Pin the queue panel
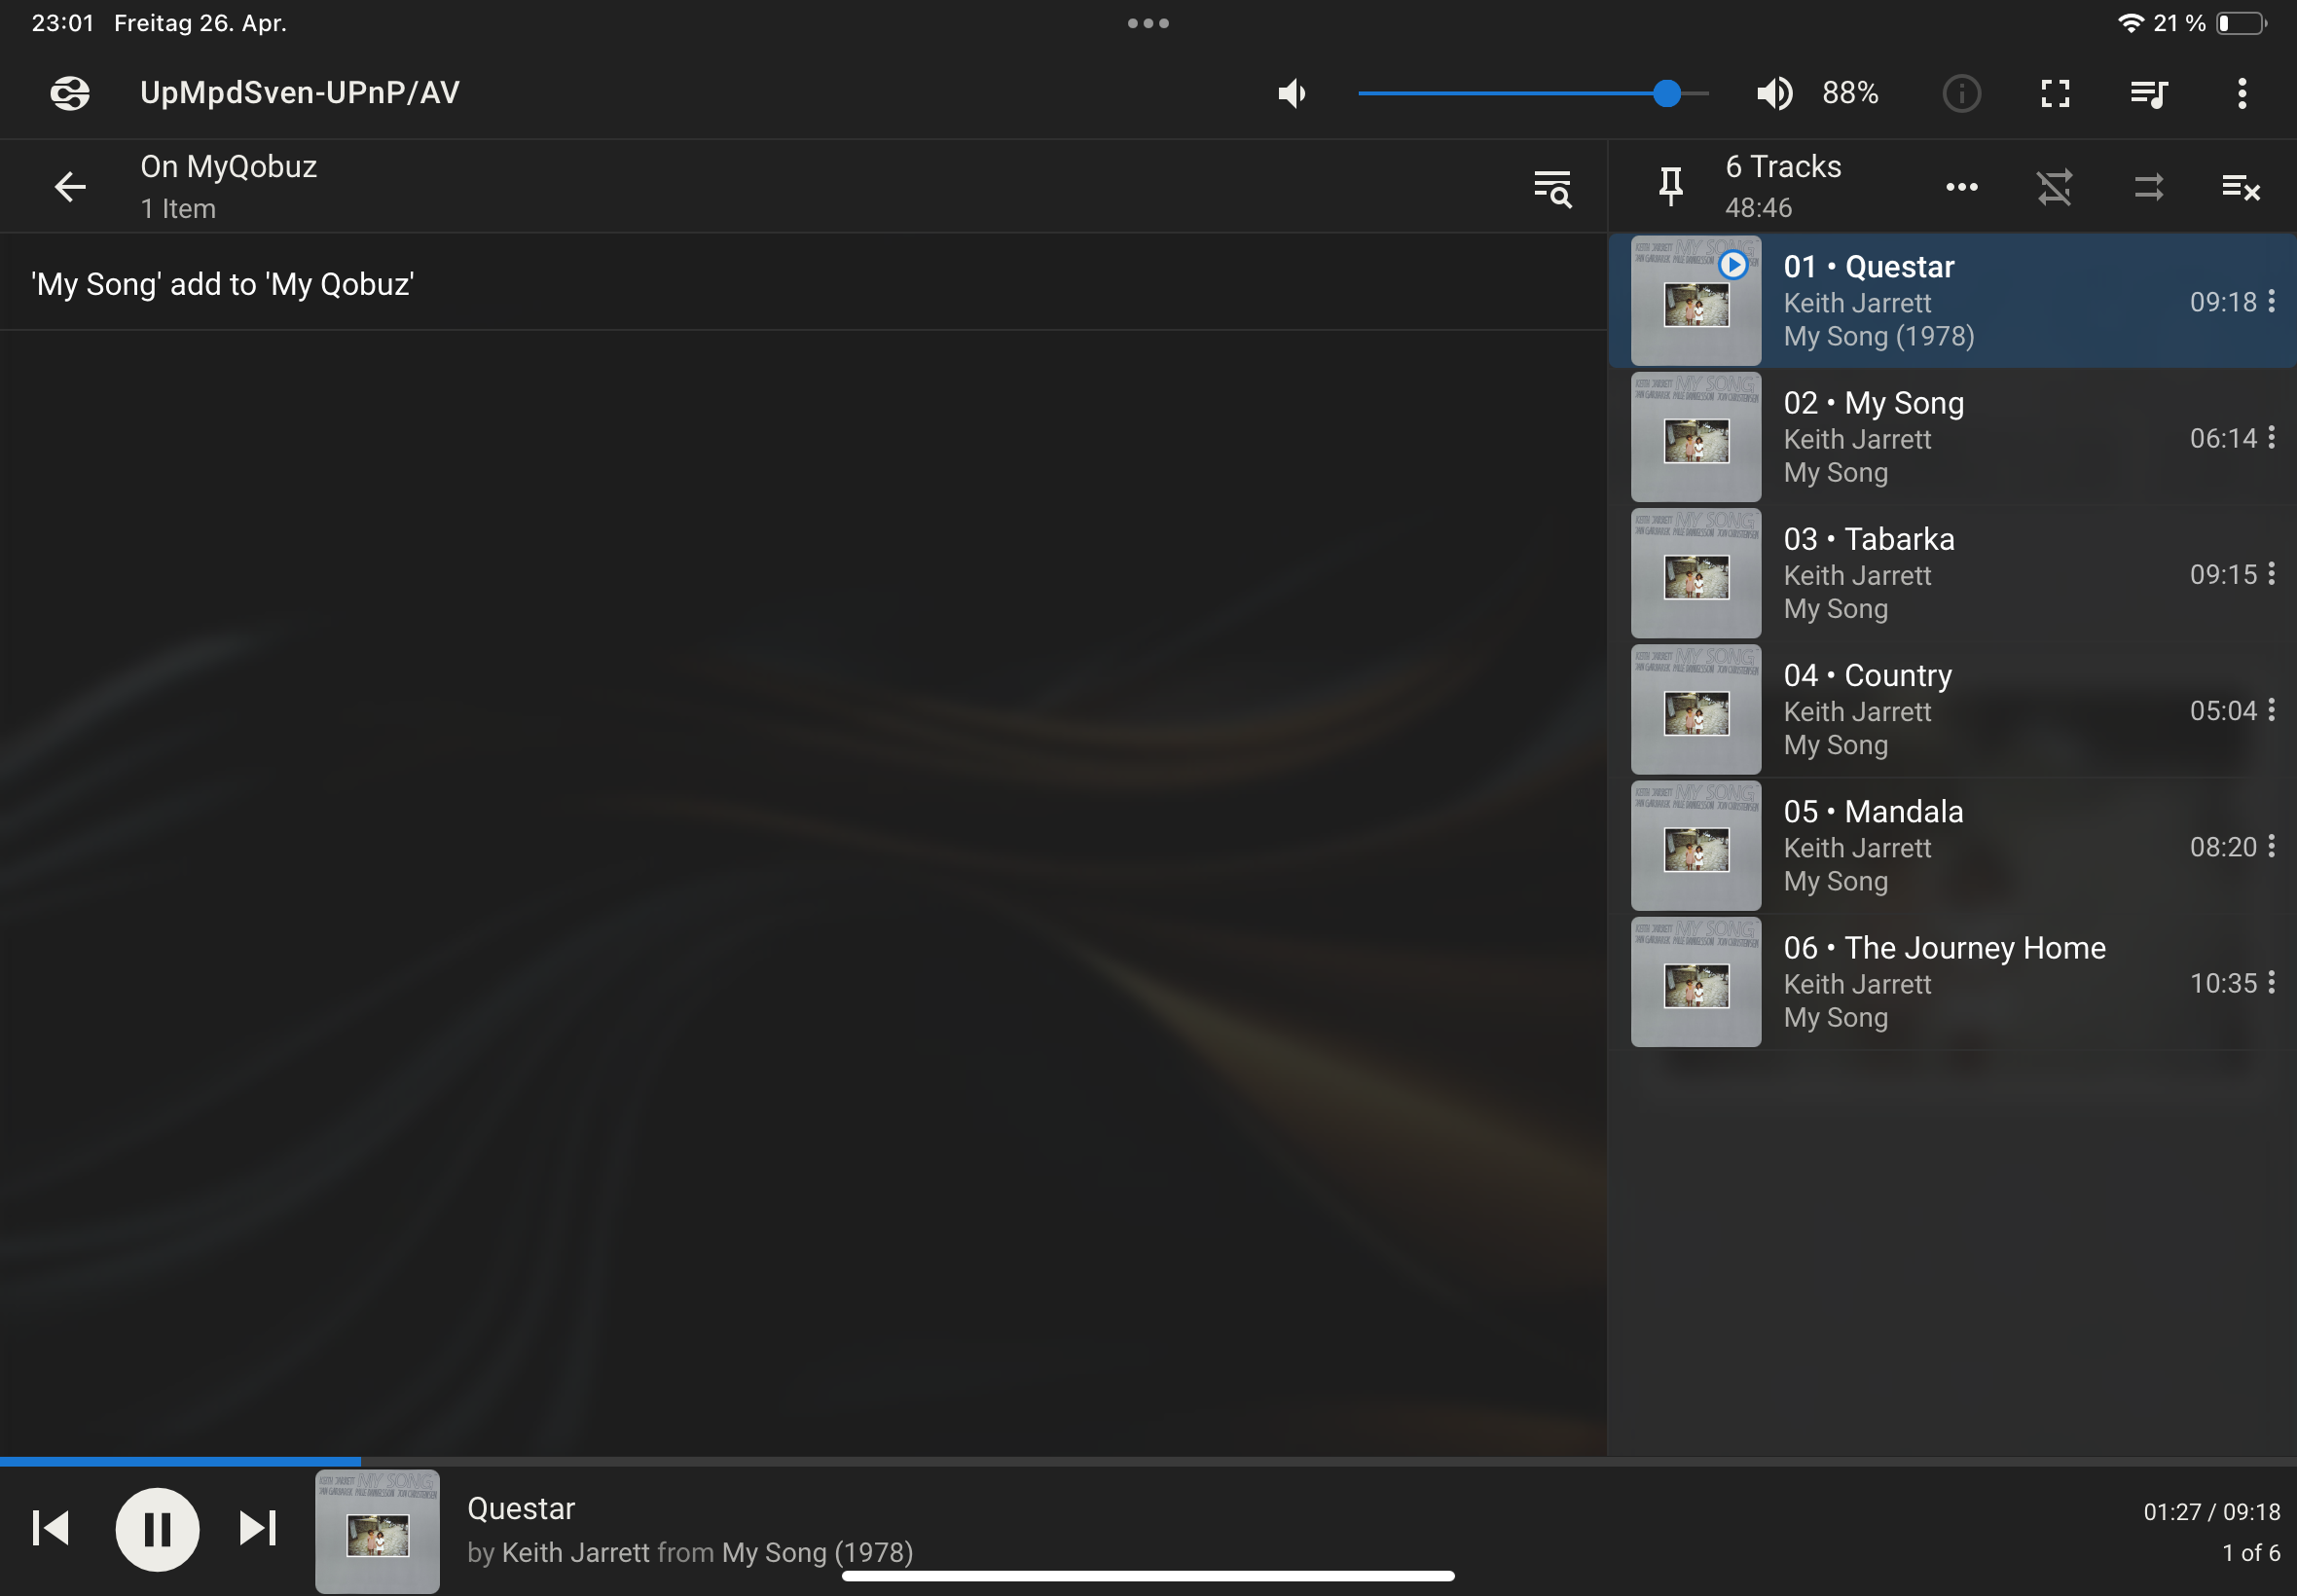This screenshot has width=2297, height=1596. [x=1670, y=187]
